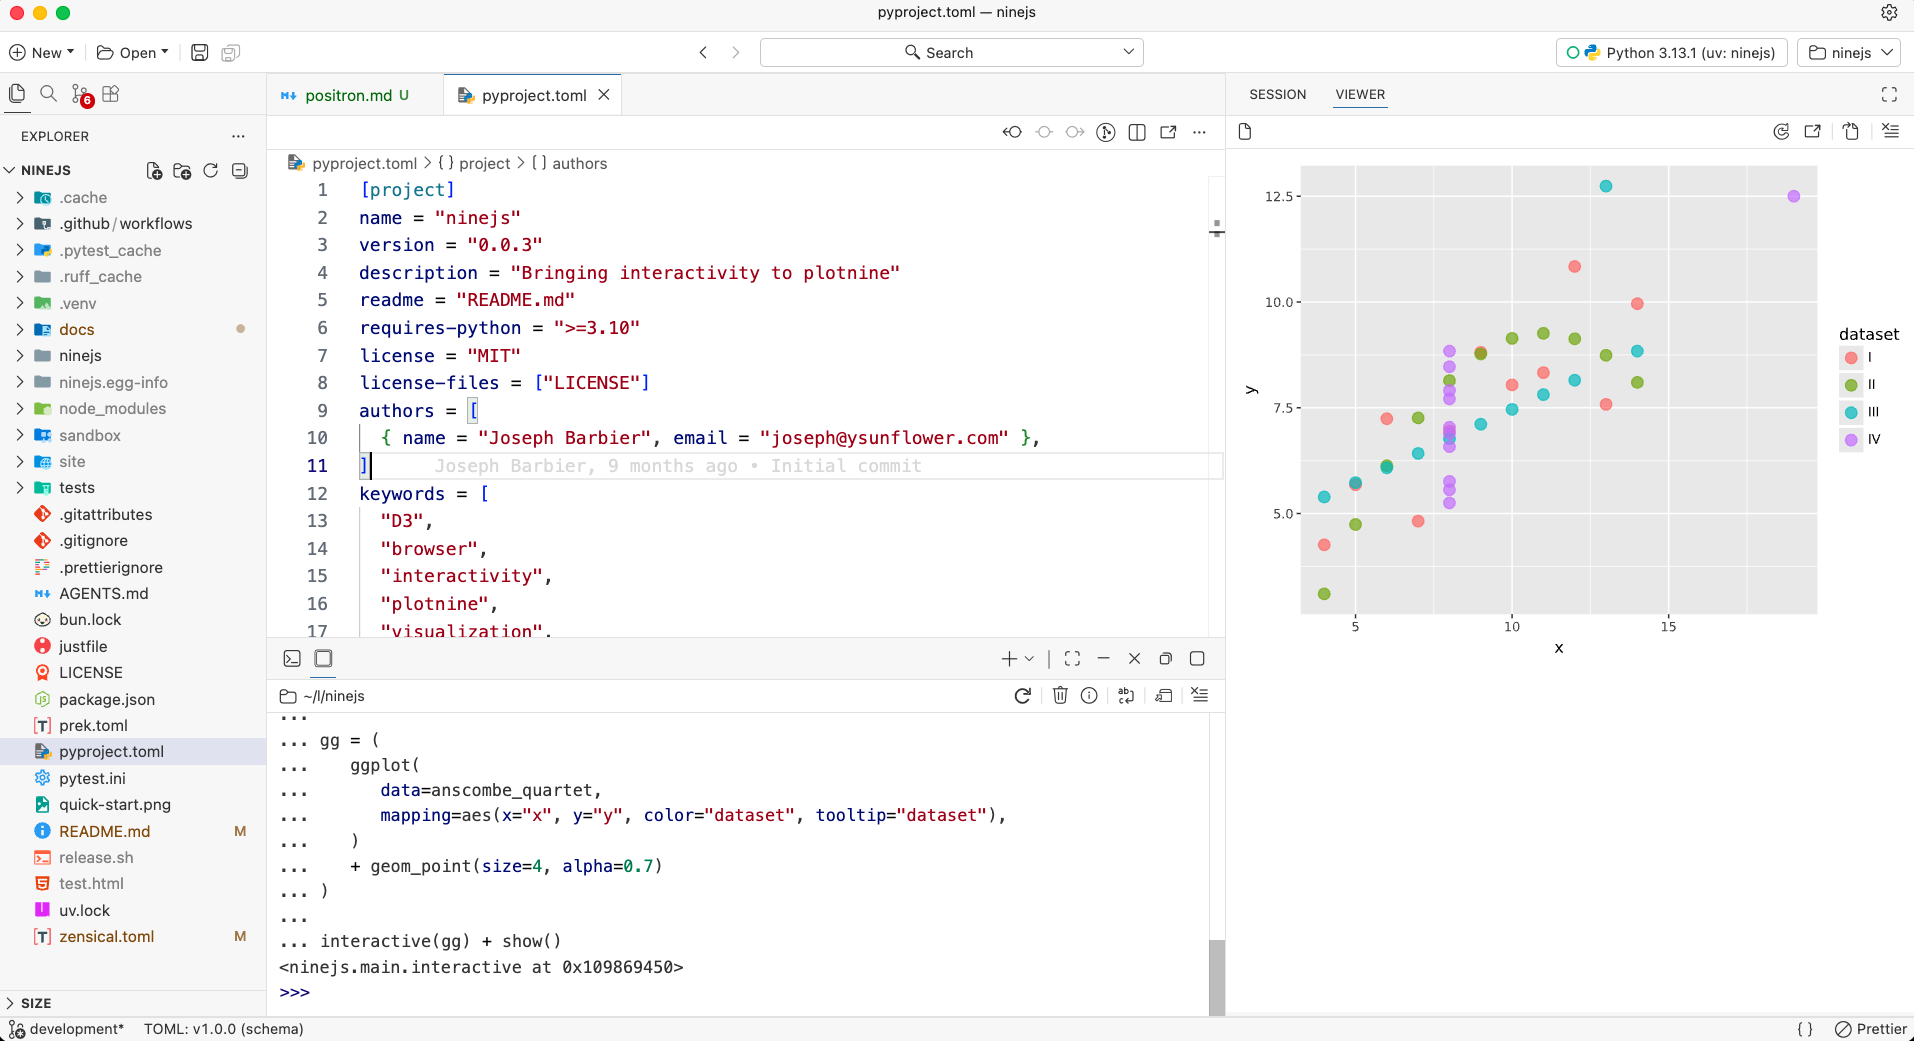Go to previous change icon in editor toolbar
Screen dimensions: 1914x1041
[1012, 132]
